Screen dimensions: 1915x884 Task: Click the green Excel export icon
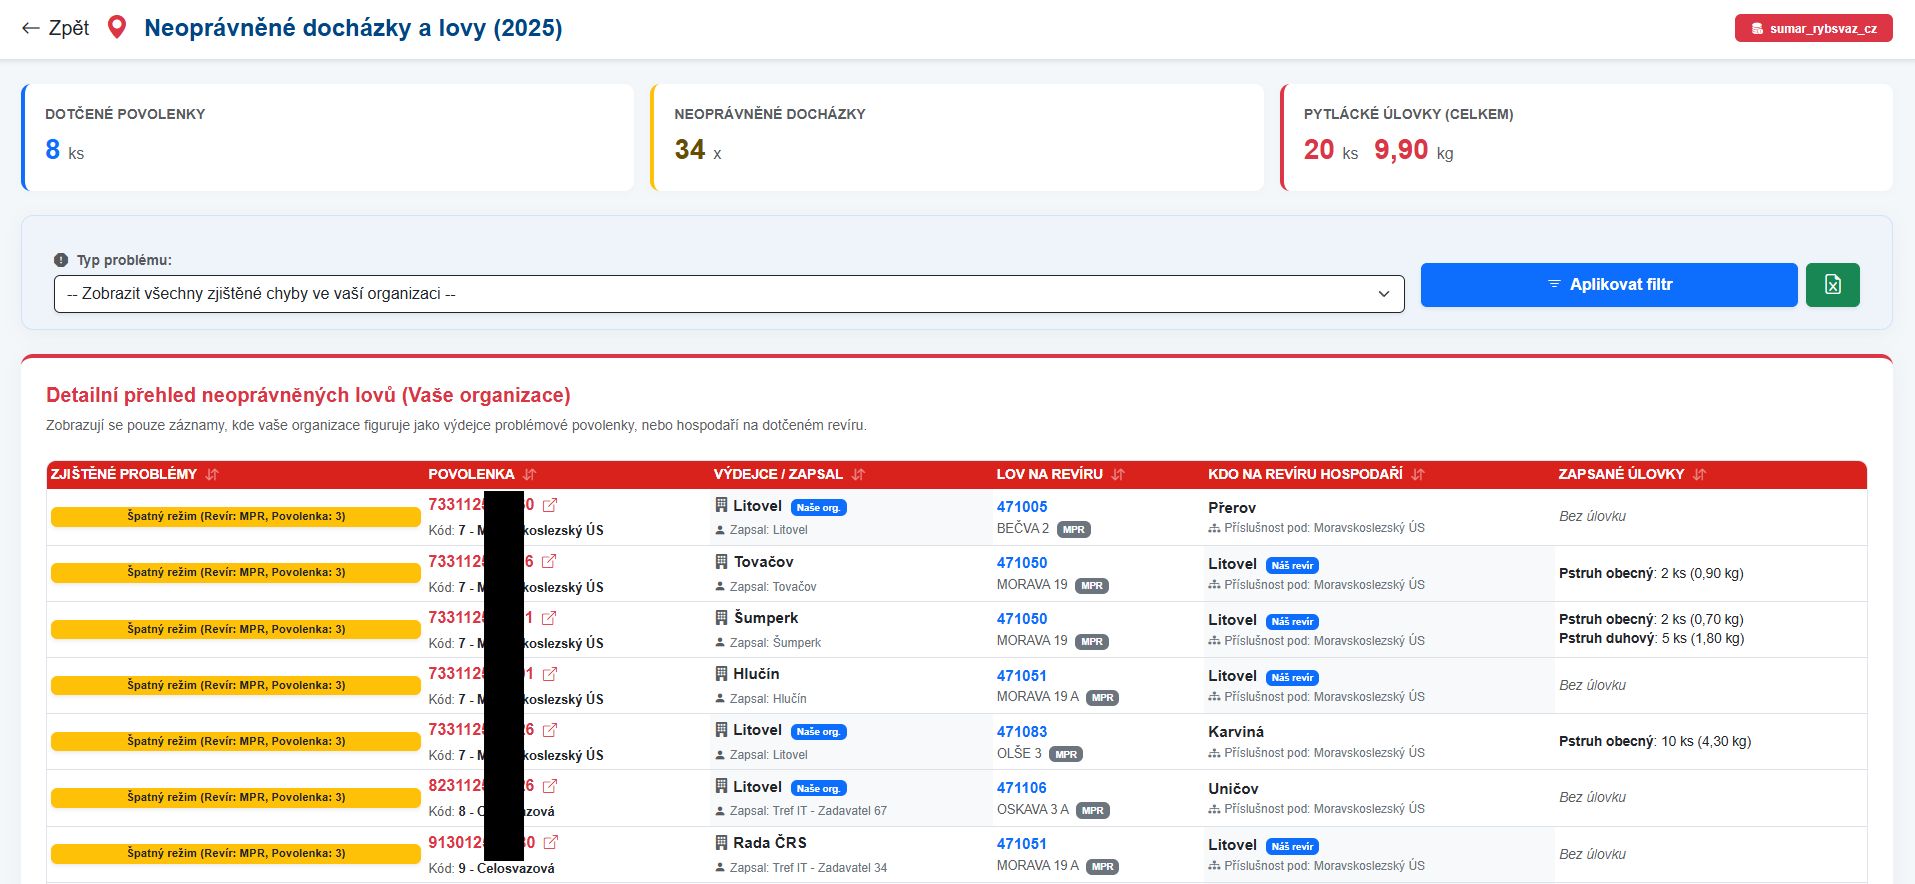pyautogui.click(x=1832, y=285)
